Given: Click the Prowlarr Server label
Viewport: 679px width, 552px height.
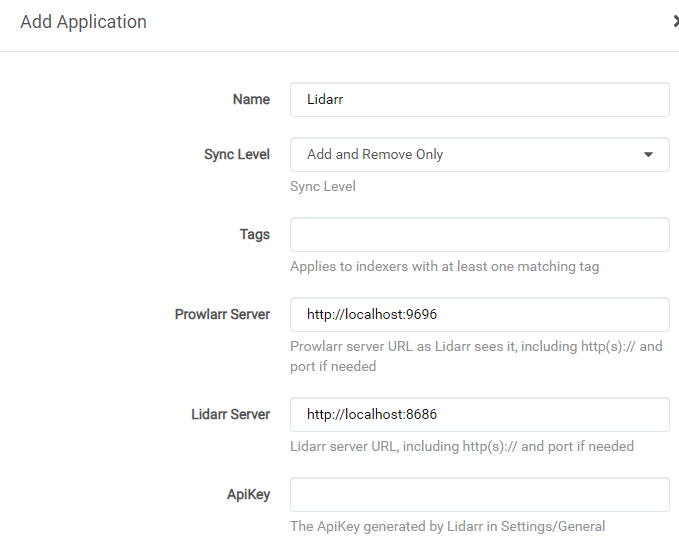Looking at the screenshot, I should tap(222, 314).
